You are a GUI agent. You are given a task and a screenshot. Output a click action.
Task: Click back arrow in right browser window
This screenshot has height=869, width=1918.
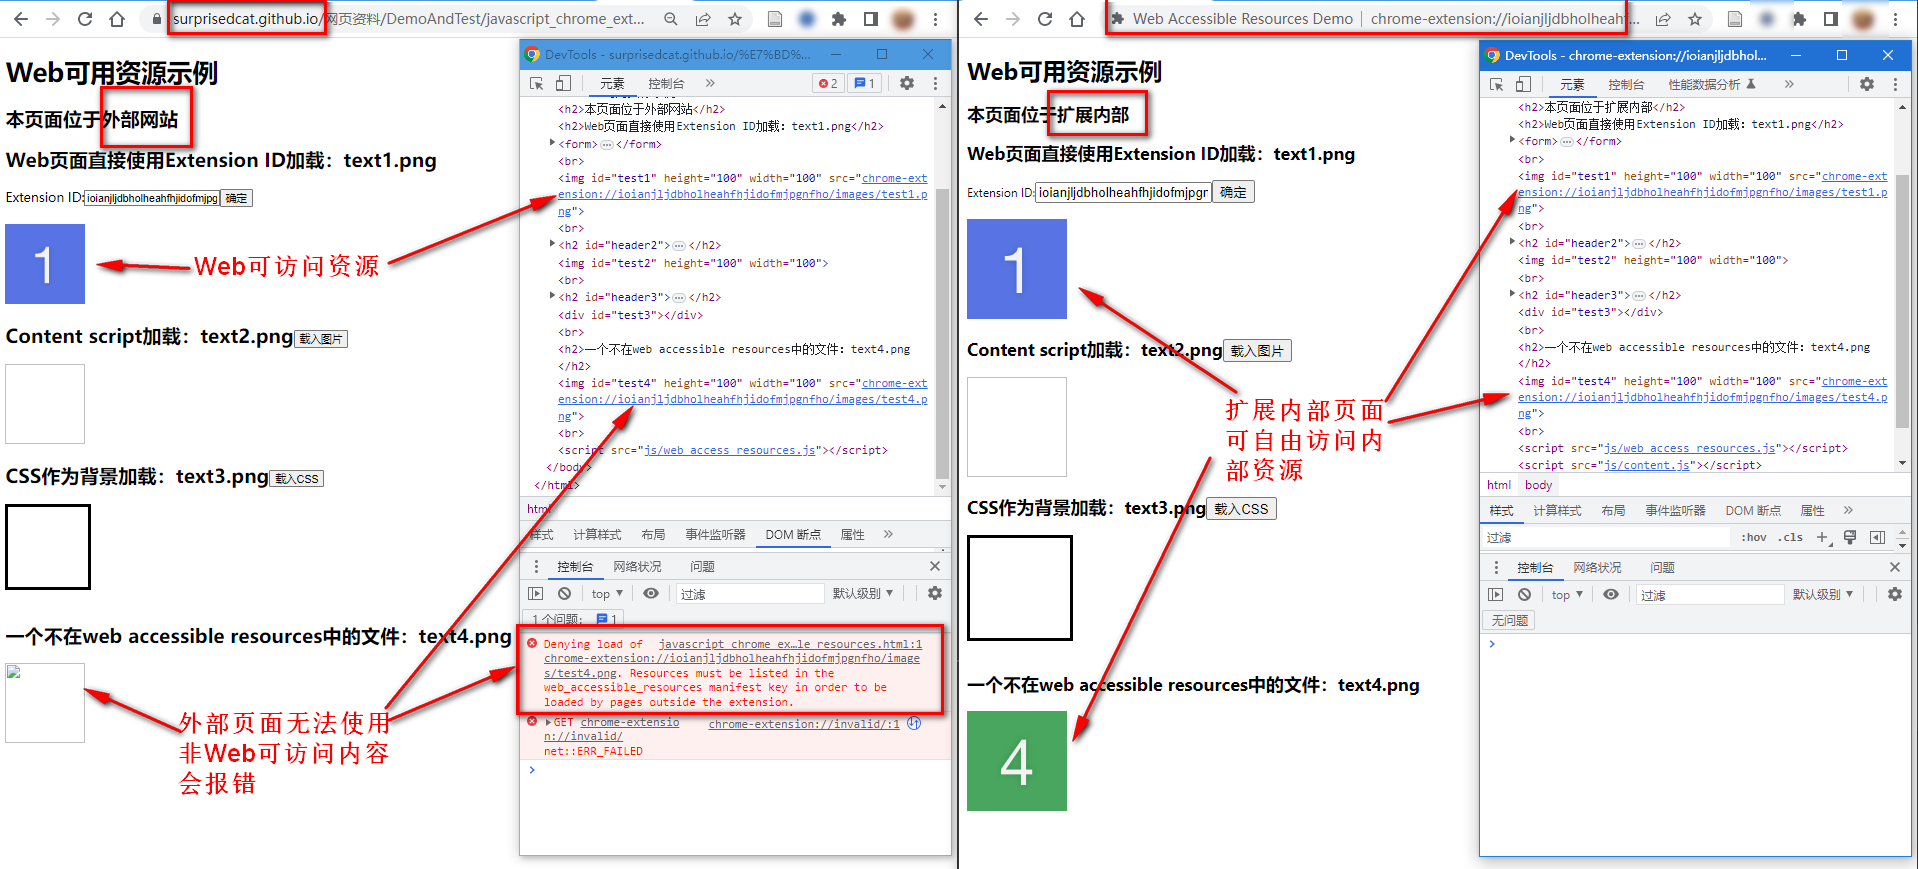click(981, 19)
